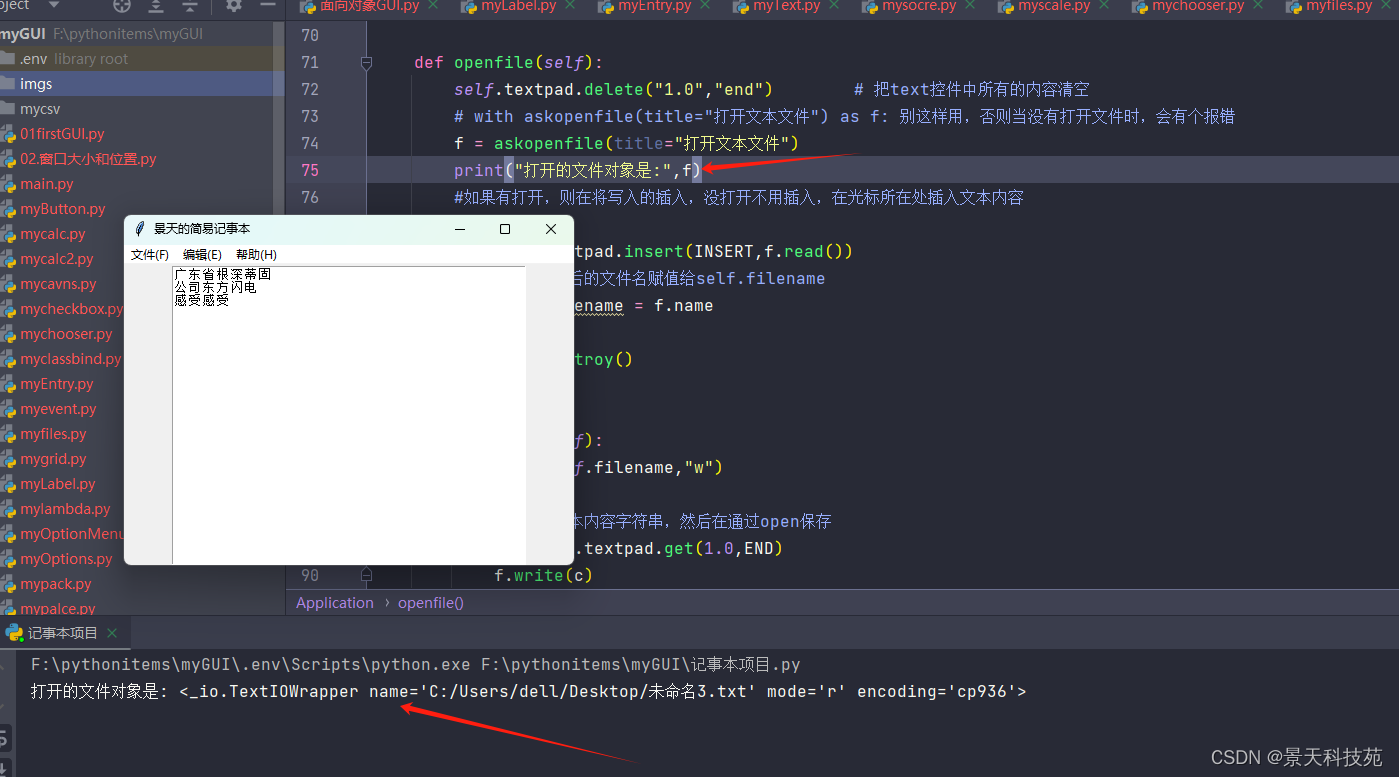Open Project panel settings gear
Viewport: 1399px width, 777px height.
pos(234,5)
